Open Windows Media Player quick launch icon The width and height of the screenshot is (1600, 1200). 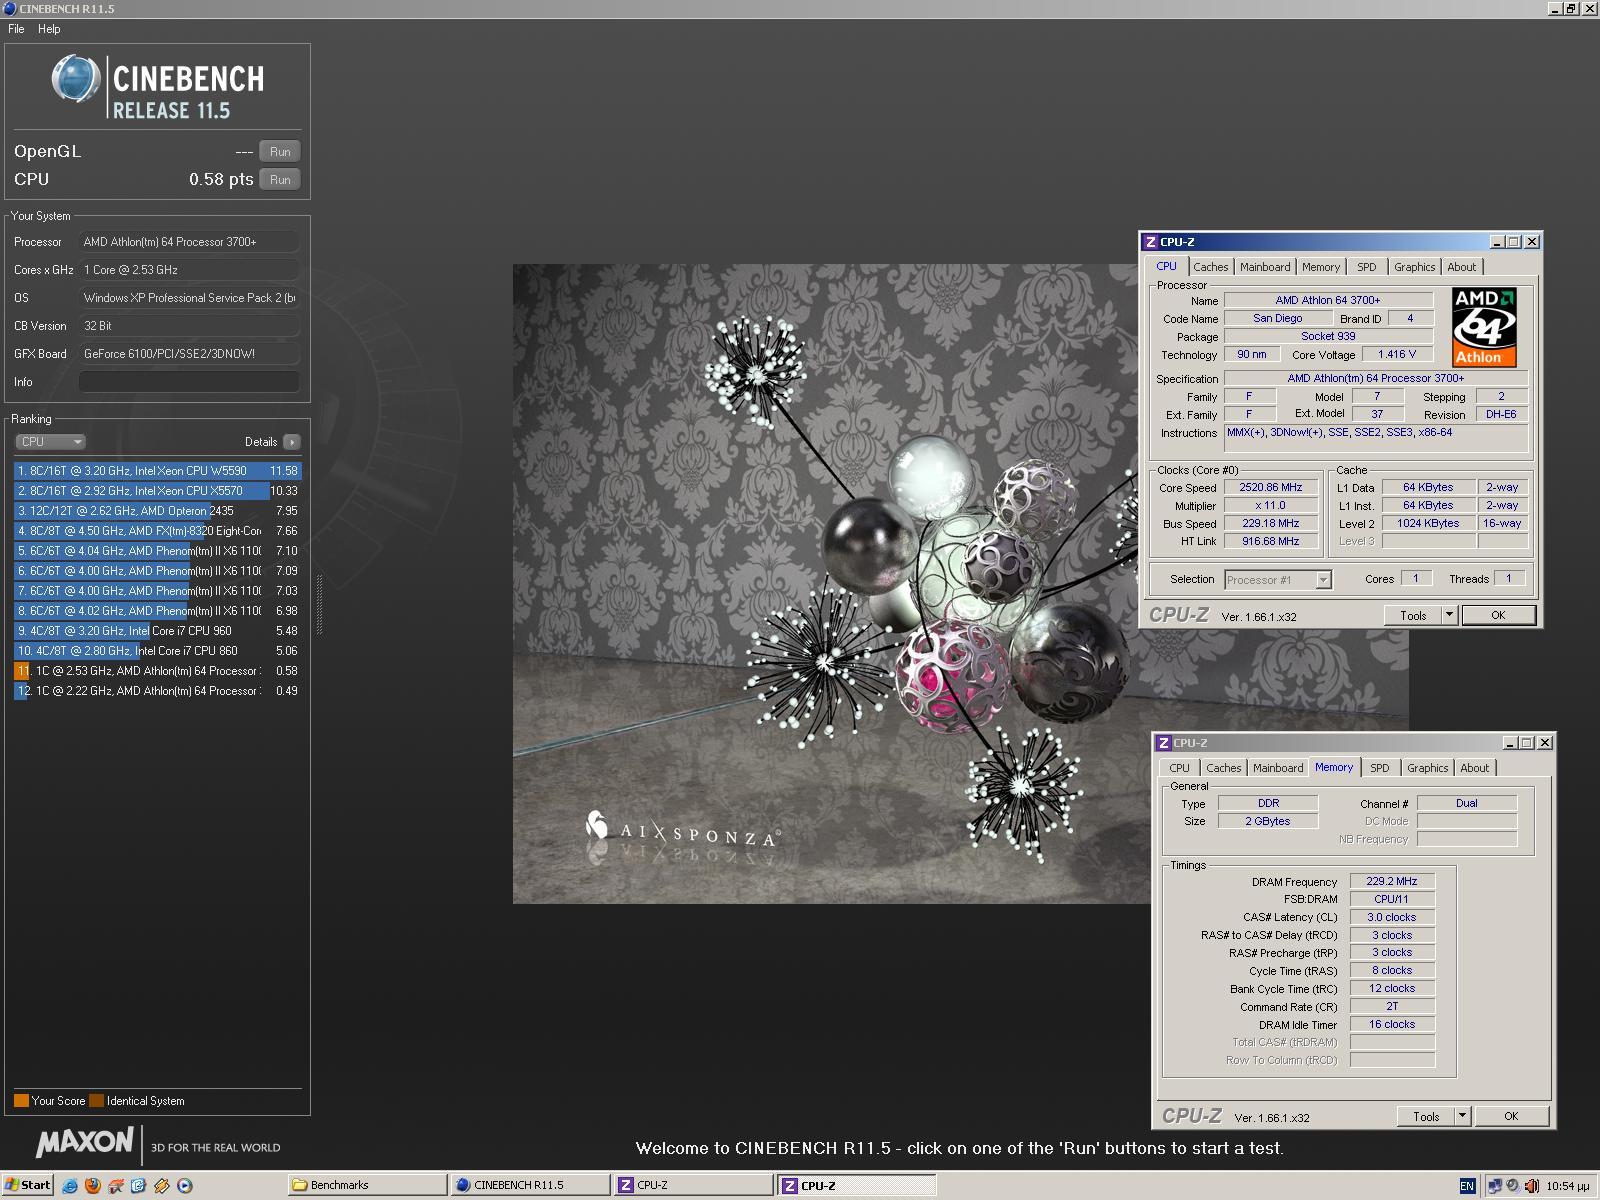[185, 1185]
